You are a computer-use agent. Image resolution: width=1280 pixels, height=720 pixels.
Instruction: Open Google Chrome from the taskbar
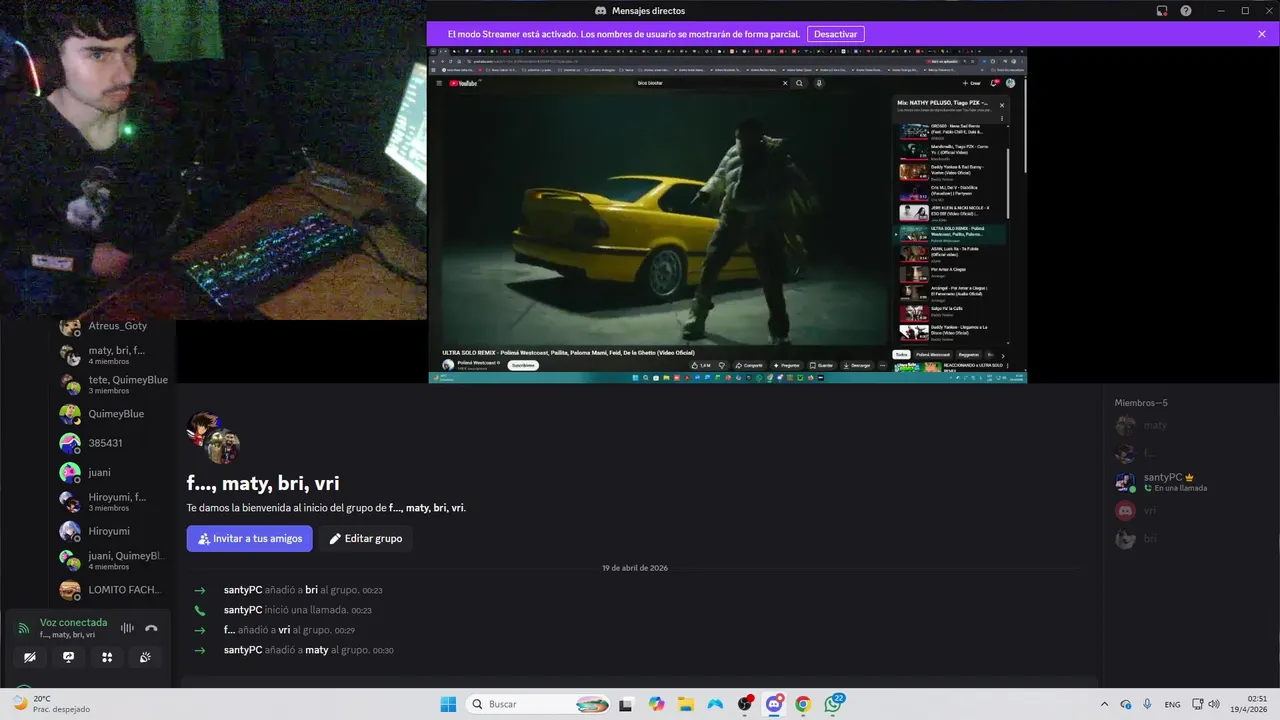coord(803,704)
